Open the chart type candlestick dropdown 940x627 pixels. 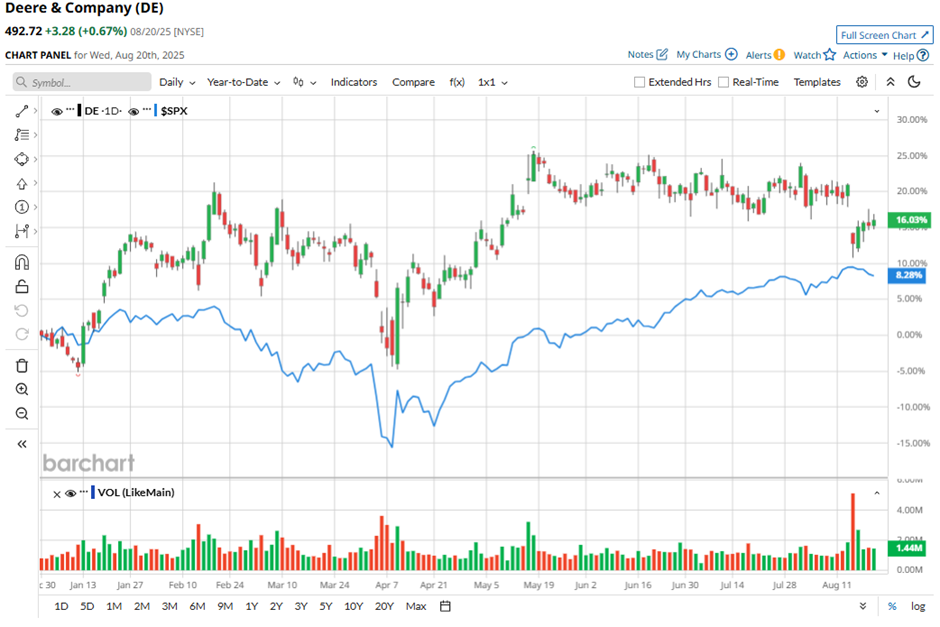pyautogui.click(x=305, y=82)
